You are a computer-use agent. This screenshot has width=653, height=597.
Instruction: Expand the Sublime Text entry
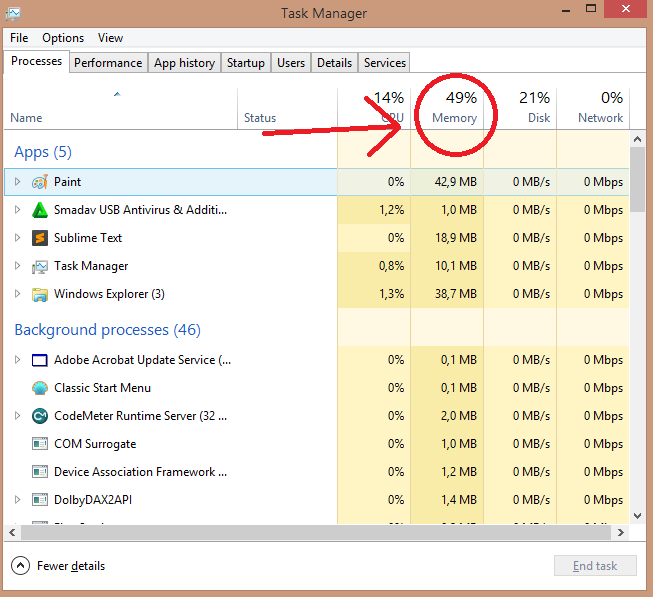[x=17, y=237]
